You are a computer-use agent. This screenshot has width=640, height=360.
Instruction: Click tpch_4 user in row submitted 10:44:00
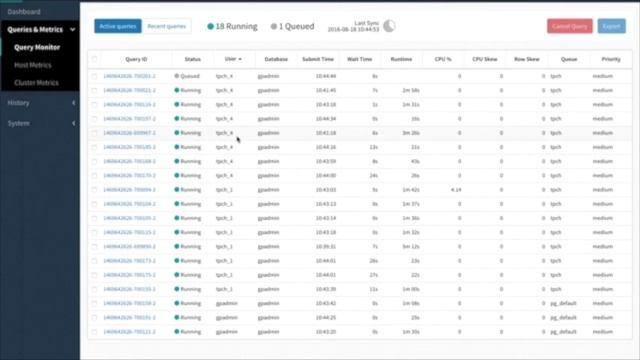click(224, 176)
